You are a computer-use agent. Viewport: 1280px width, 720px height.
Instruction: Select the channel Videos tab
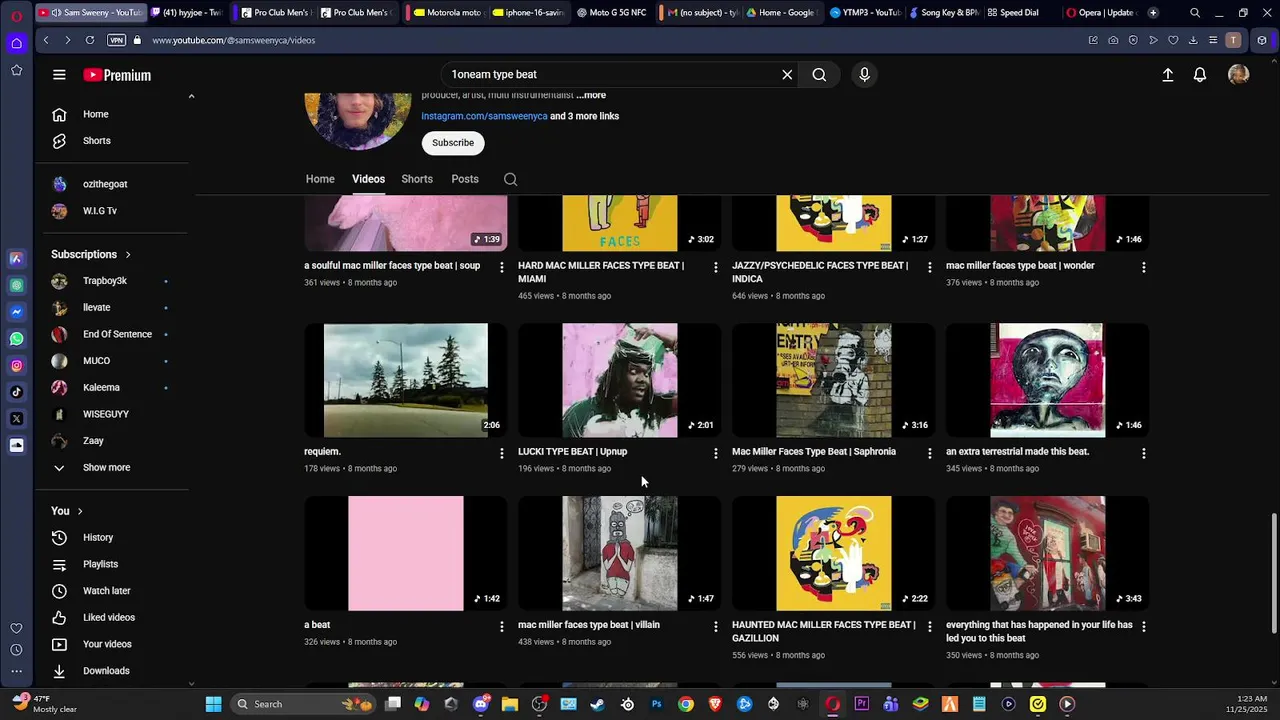pyautogui.click(x=368, y=179)
